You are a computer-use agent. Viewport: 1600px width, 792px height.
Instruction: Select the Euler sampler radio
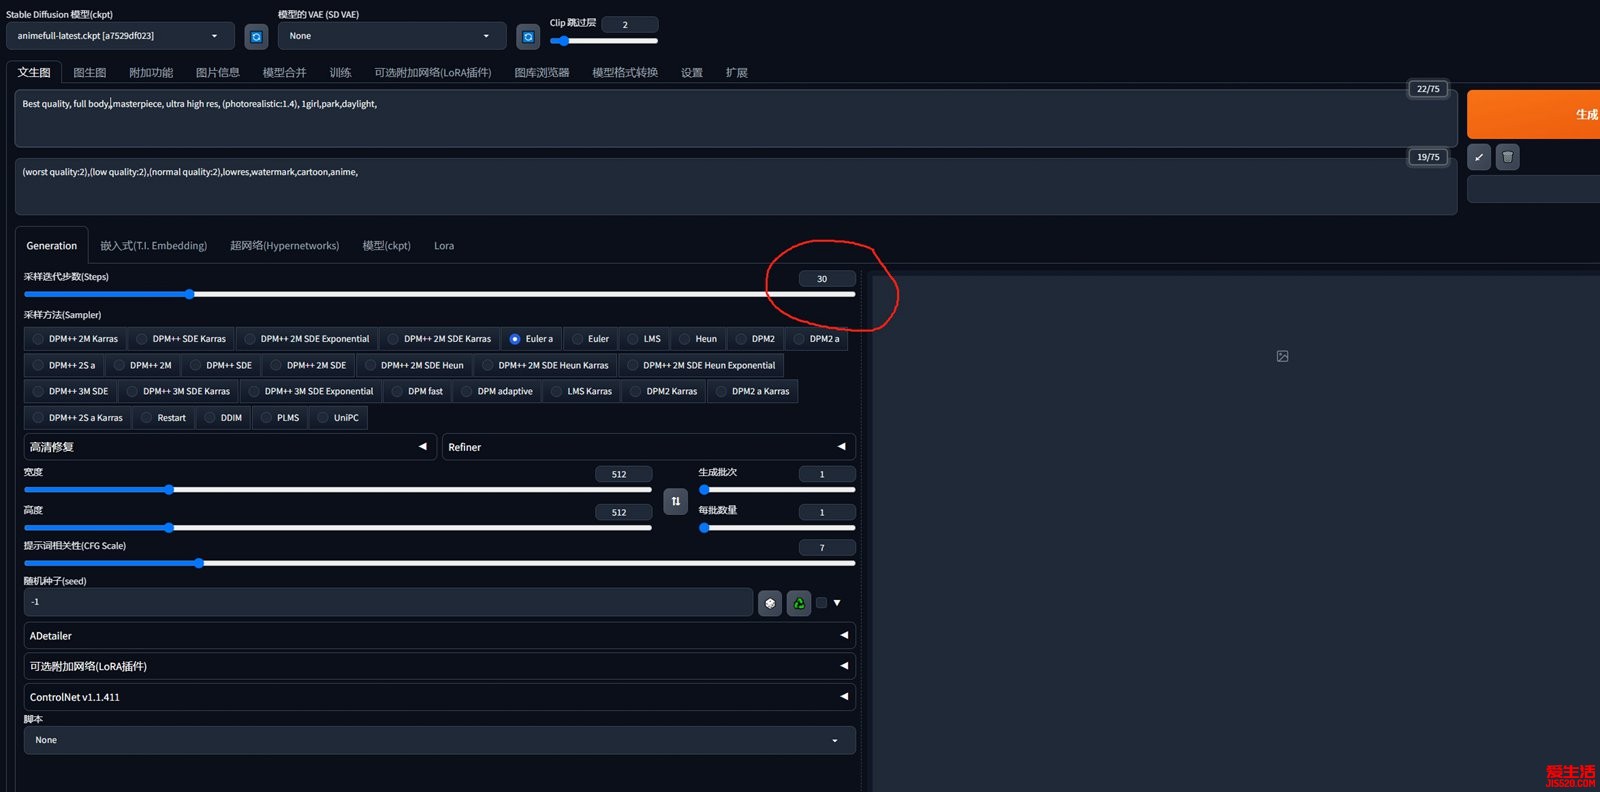(x=590, y=339)
